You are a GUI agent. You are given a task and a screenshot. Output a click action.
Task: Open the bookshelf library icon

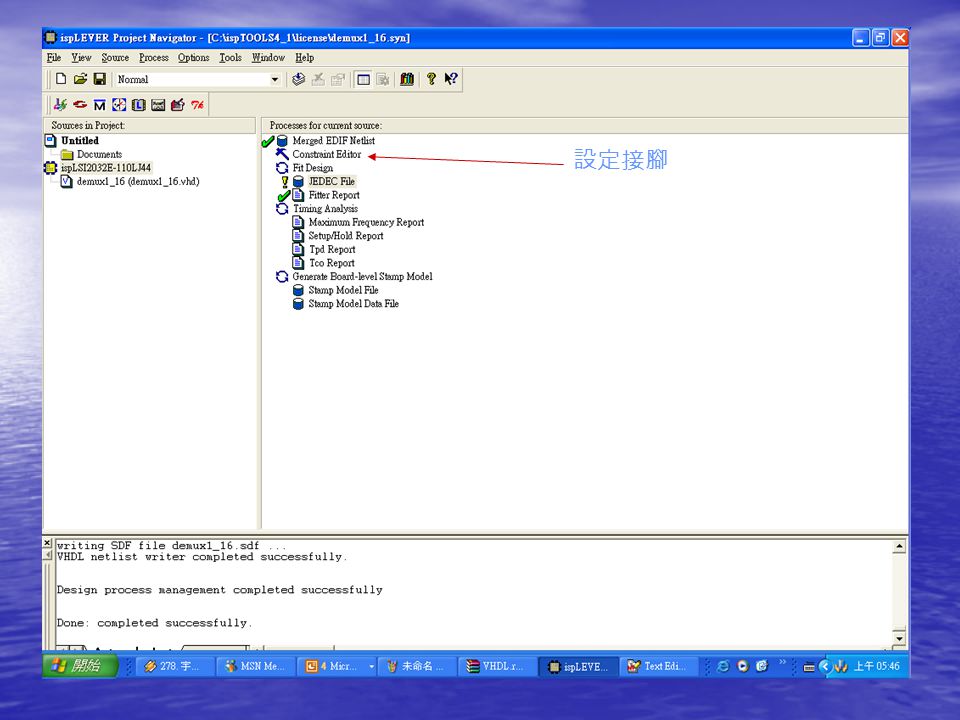[407, 79]
